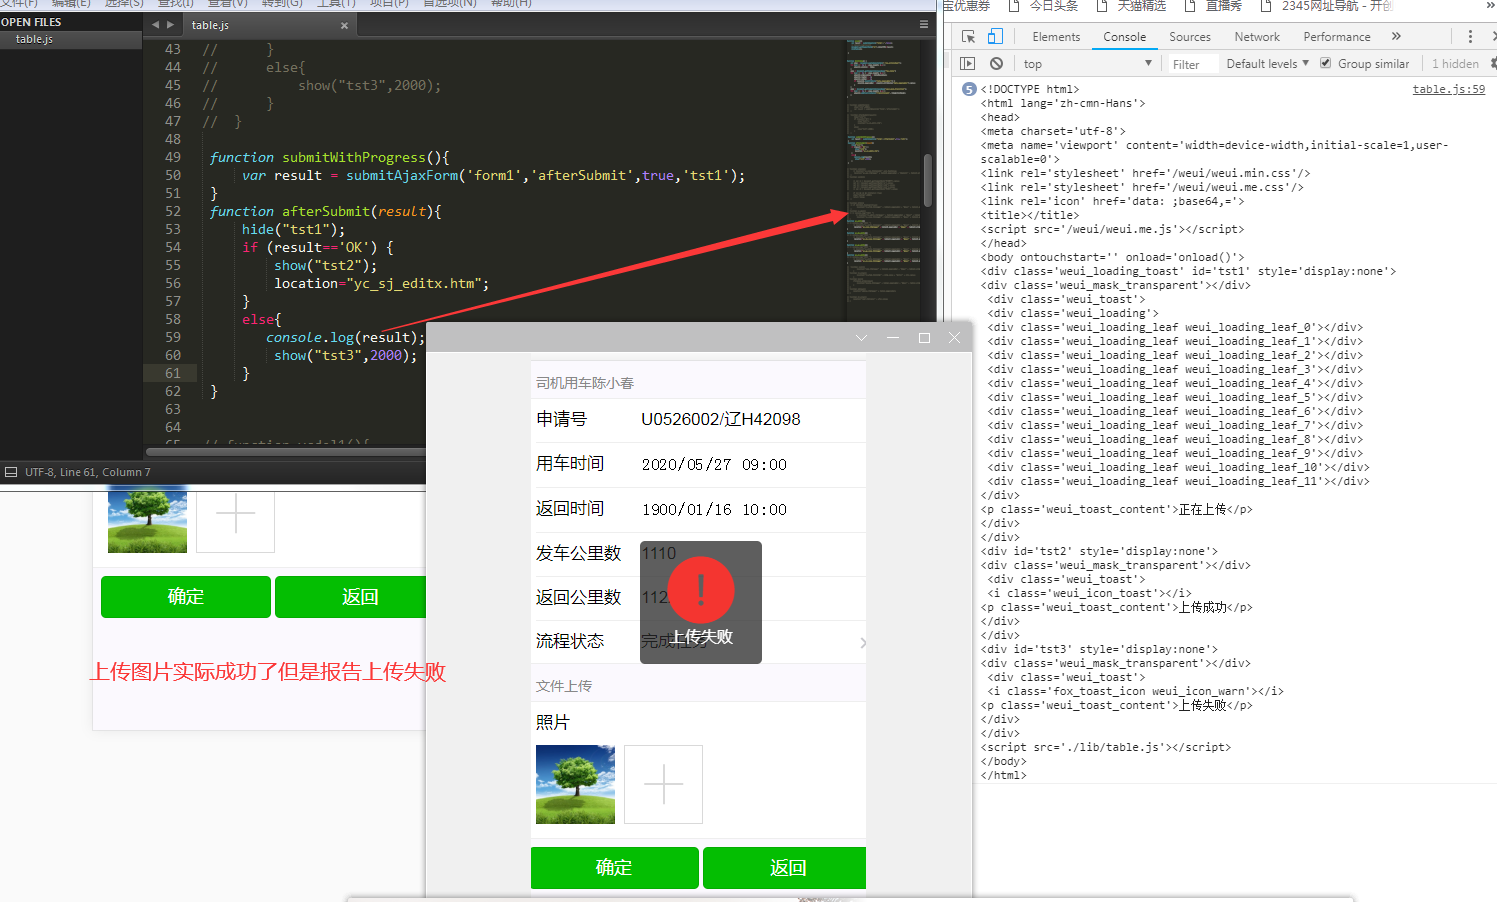Click the 申请号 value U0526002/辽H42098
The image size is (1497, 902).
coord(720,419)
